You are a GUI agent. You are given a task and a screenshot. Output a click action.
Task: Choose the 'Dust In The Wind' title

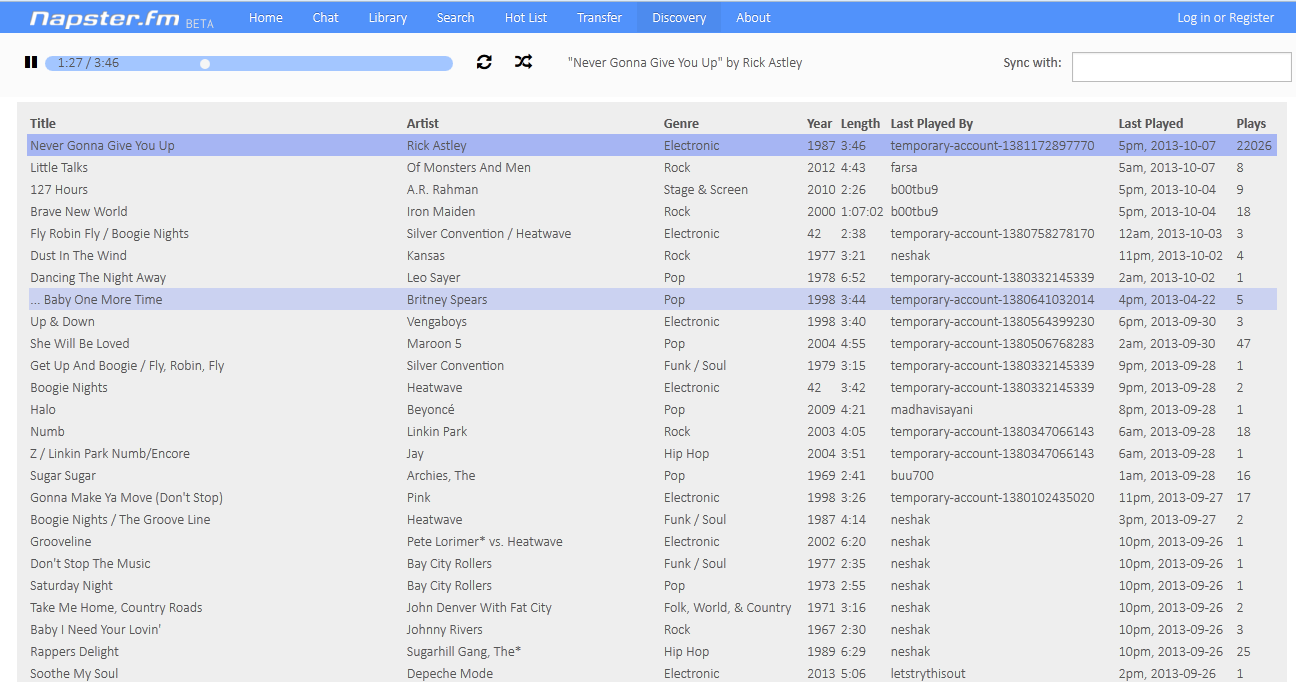78,256
